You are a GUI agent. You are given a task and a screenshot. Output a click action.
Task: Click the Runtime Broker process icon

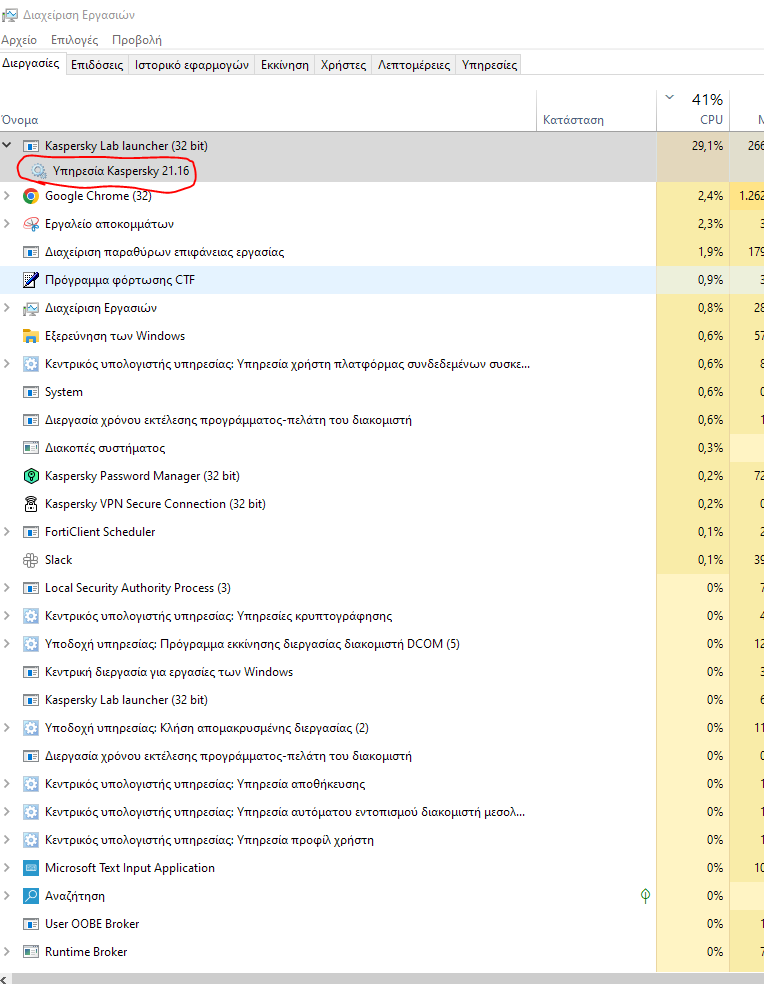tap(31, 952)
